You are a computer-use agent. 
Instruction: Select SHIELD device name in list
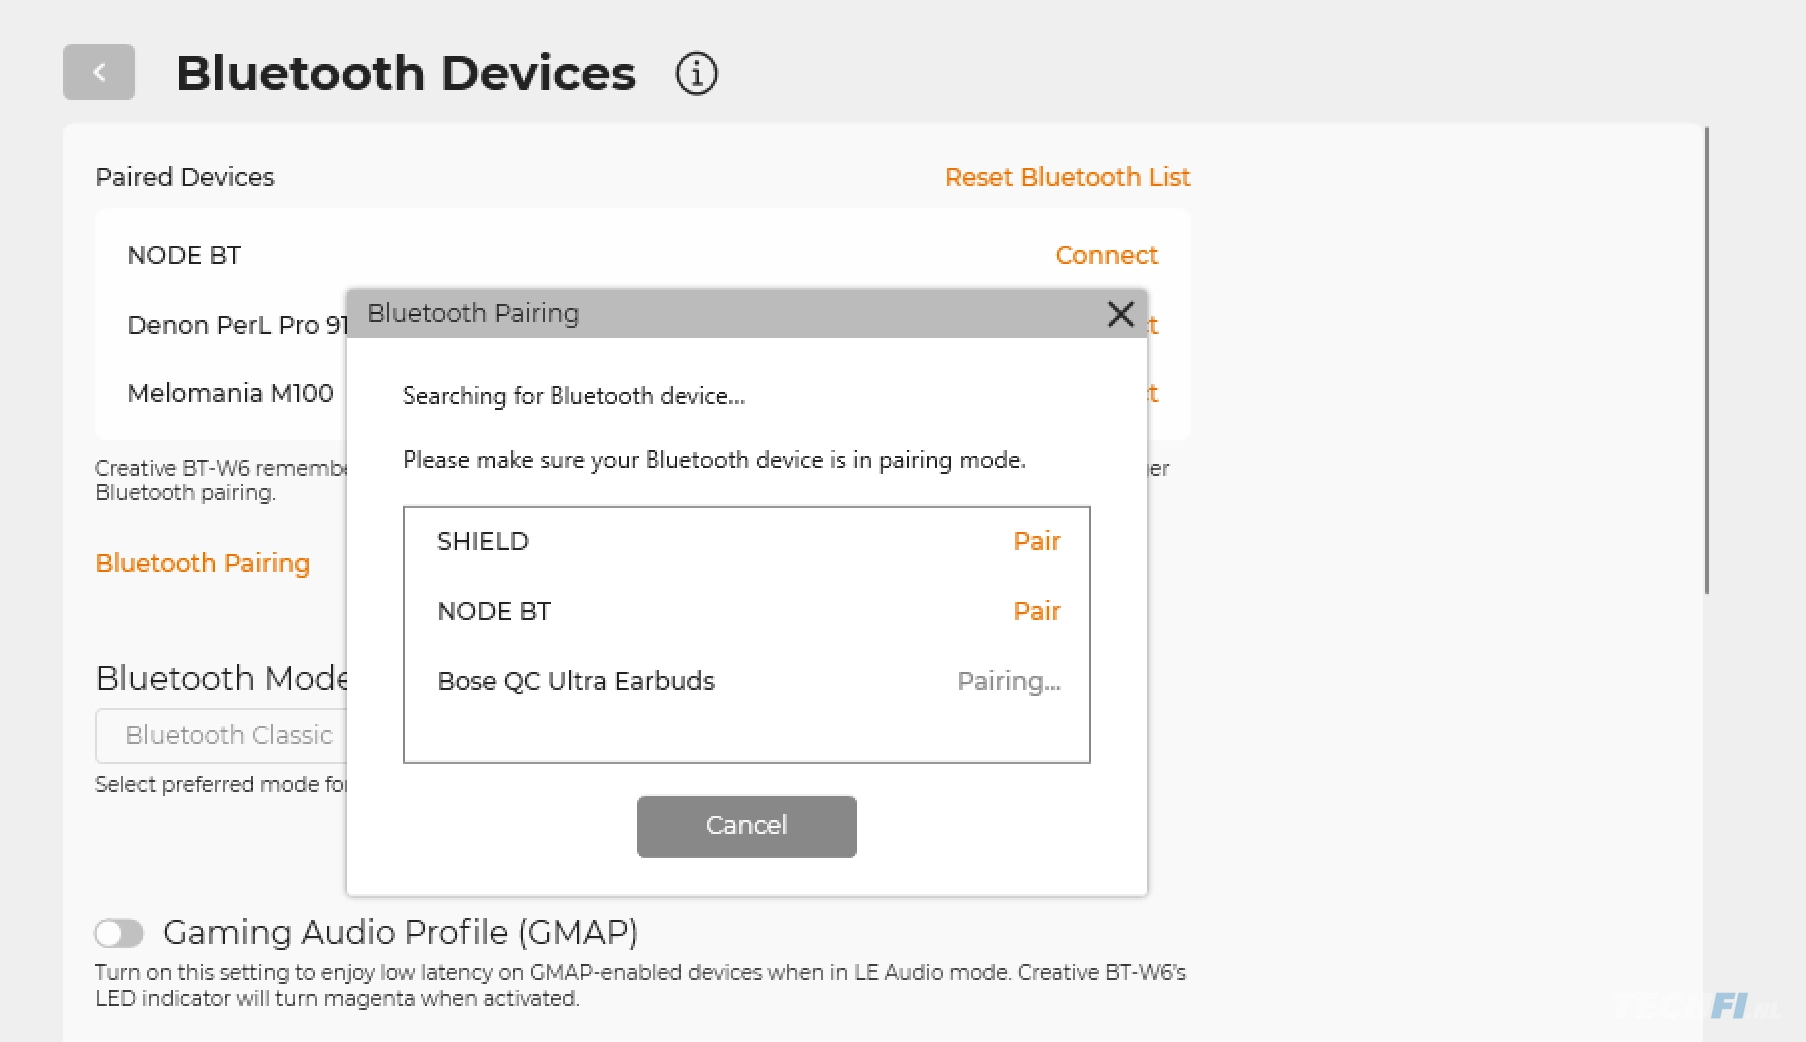[x=483, y=541]
